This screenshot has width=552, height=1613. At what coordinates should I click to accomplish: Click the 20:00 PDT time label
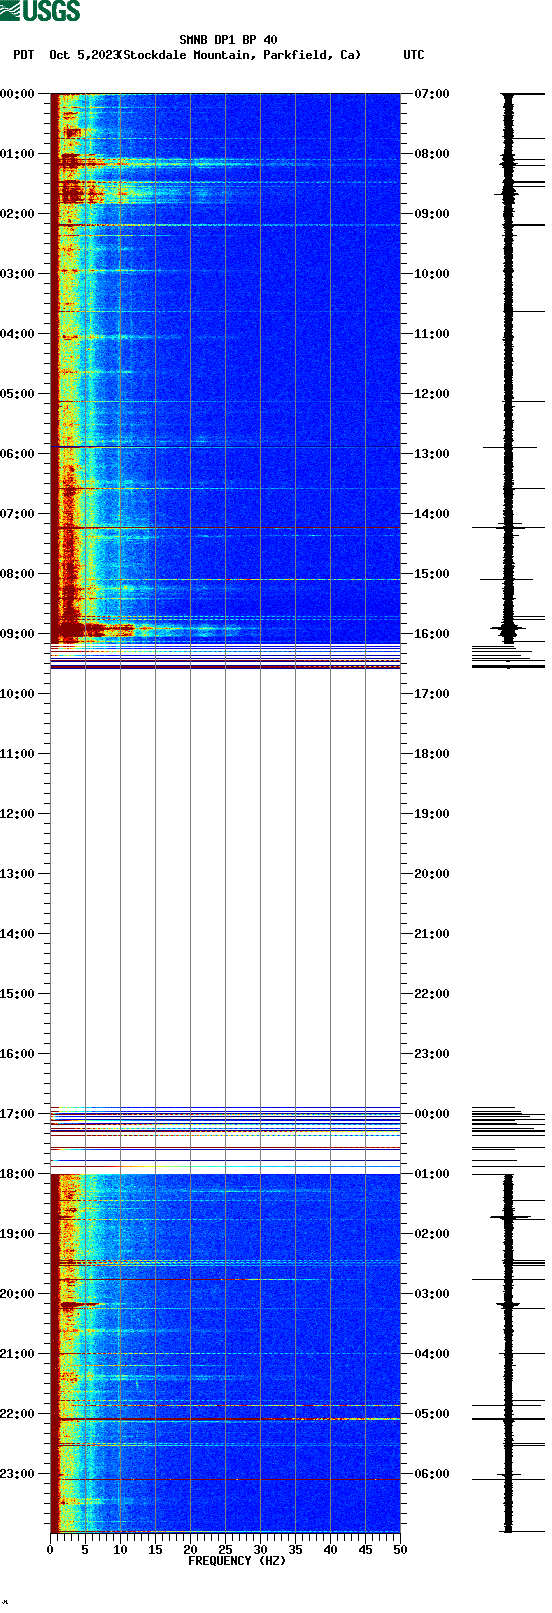tap(18, 1294)
